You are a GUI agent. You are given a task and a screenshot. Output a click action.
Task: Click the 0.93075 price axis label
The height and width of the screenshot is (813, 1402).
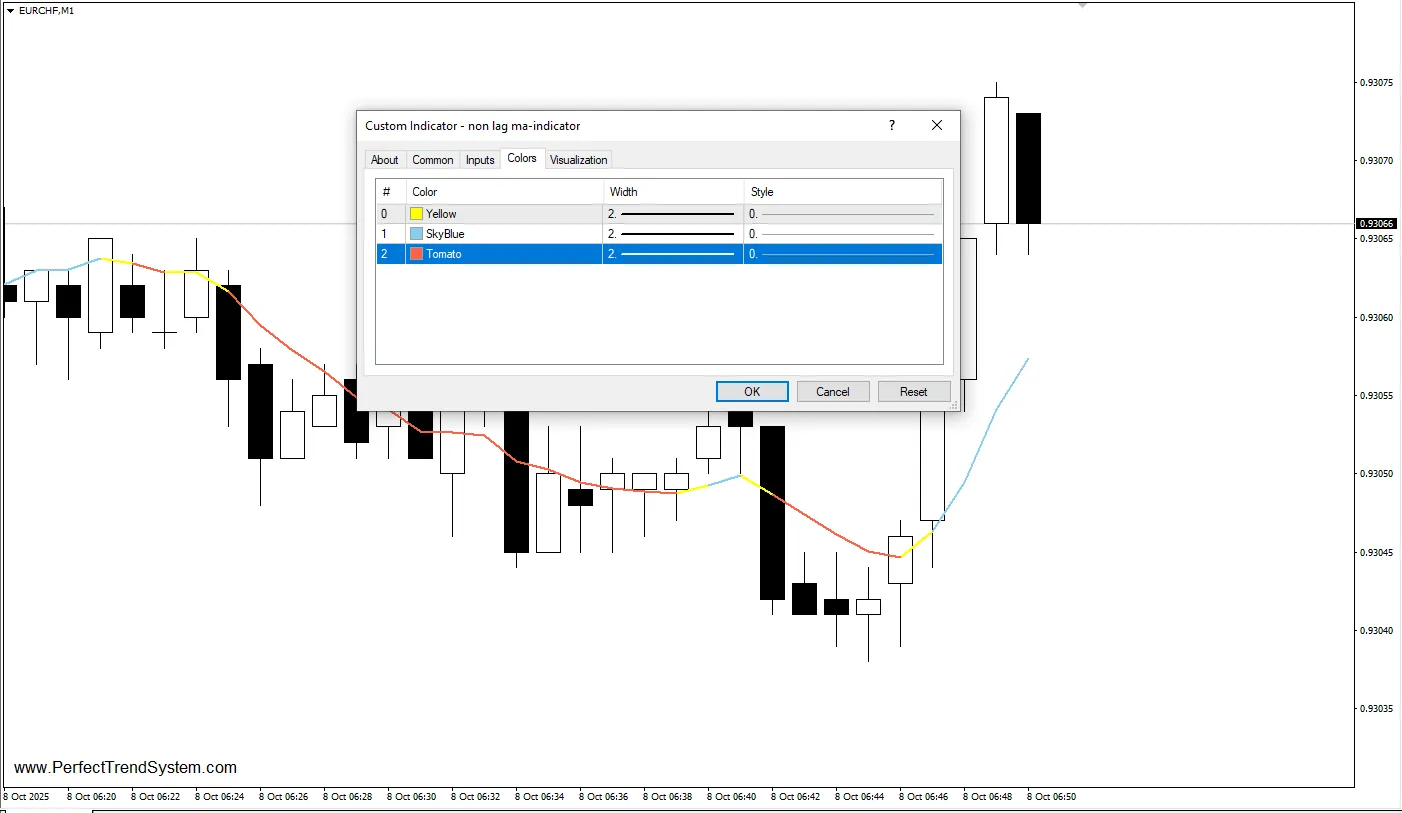pos(1377,82)
